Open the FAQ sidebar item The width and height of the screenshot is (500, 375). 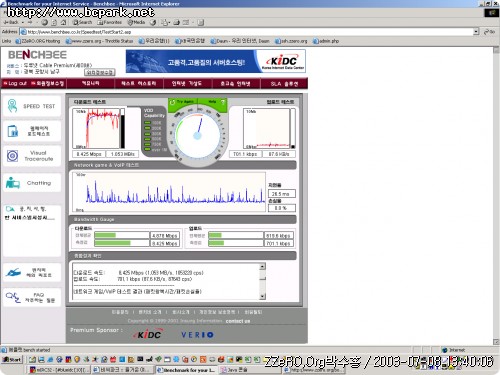click(32, 297)
